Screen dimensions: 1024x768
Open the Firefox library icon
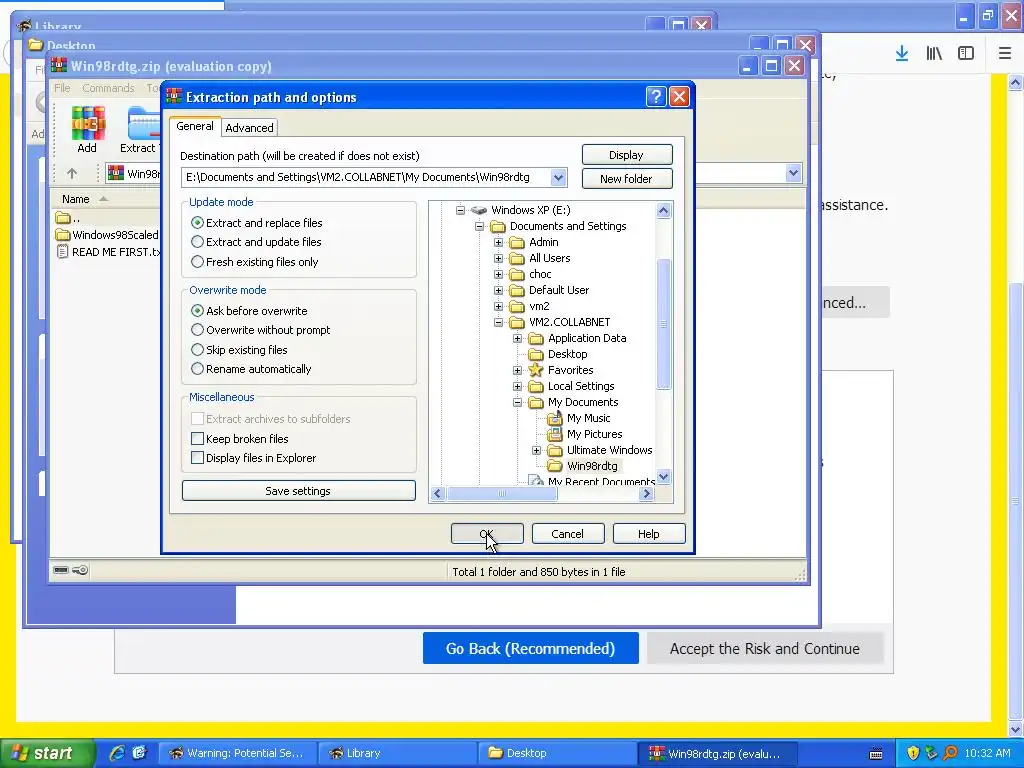(x=934, y=54)
